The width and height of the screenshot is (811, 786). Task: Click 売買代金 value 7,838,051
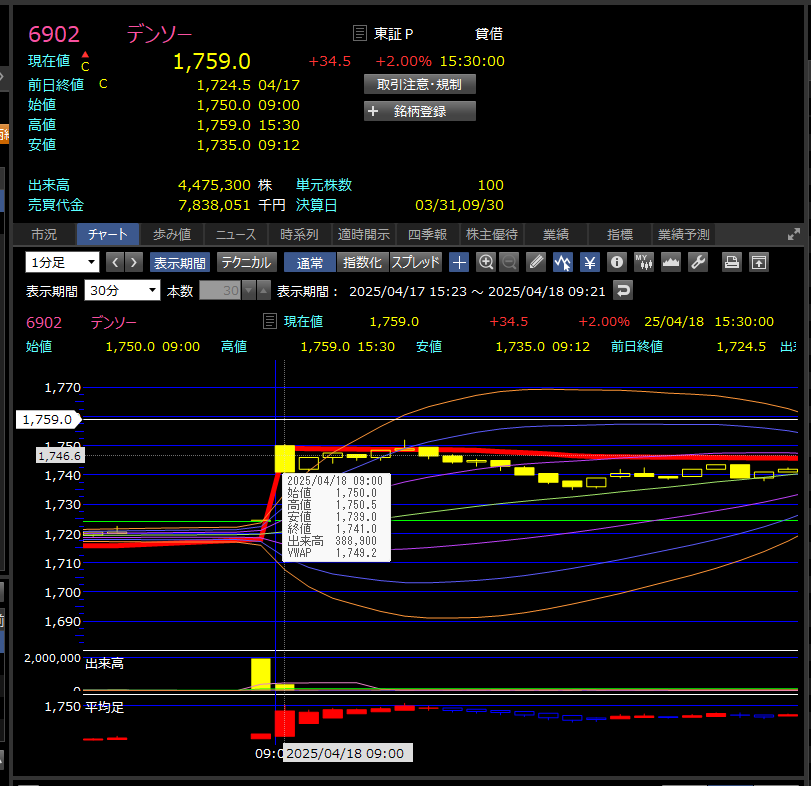point(214,205)
